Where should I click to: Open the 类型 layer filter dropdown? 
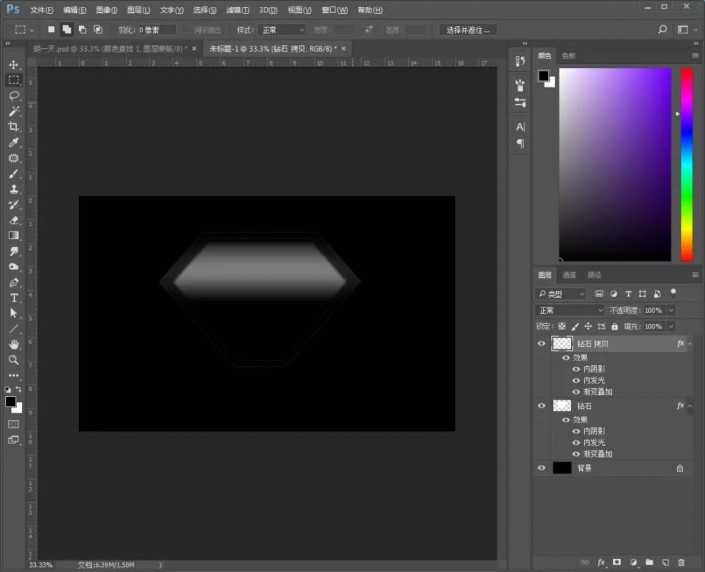click(562, 294)
